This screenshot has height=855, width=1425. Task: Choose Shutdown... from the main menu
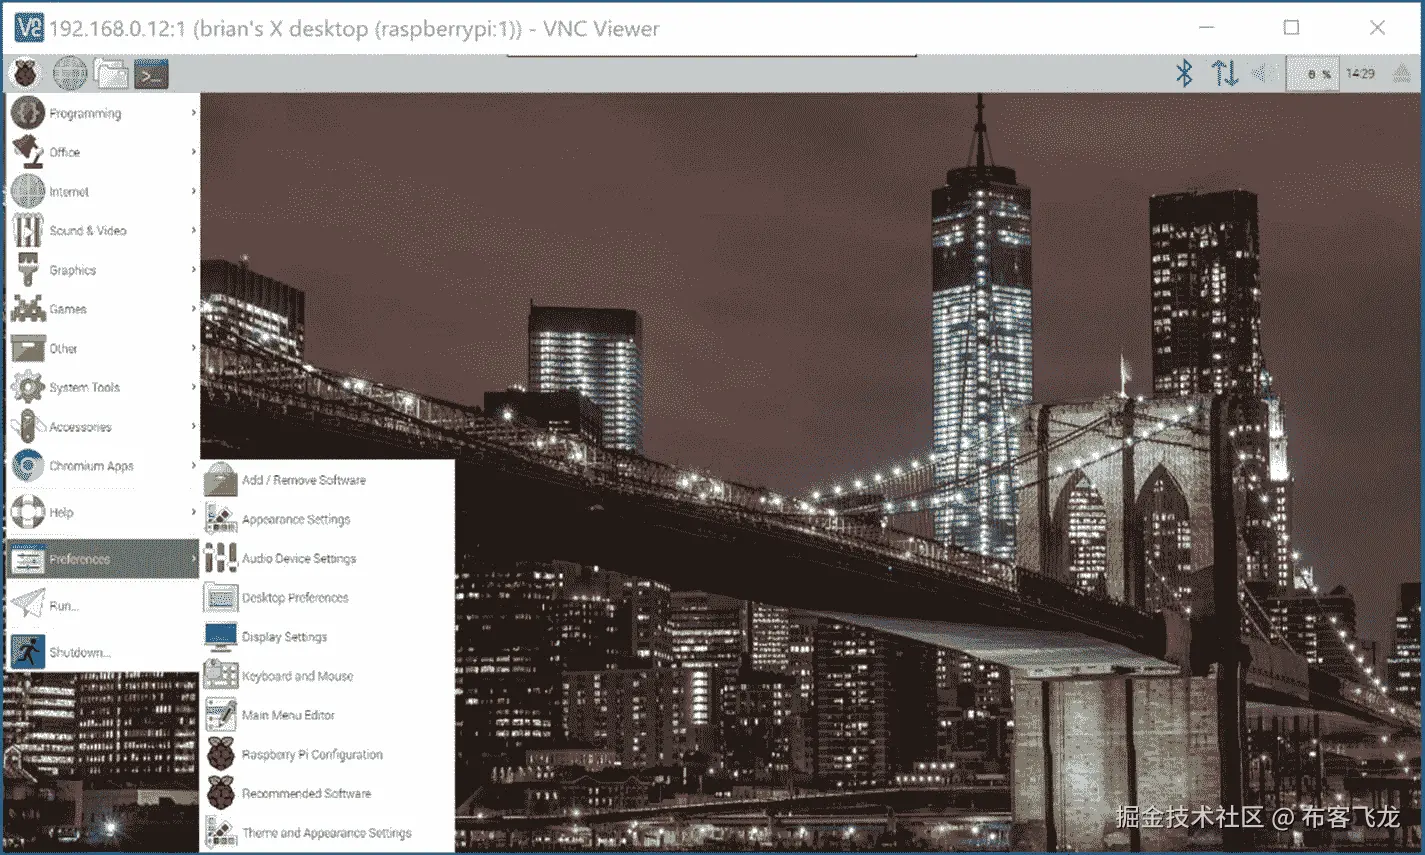(103, 652)
